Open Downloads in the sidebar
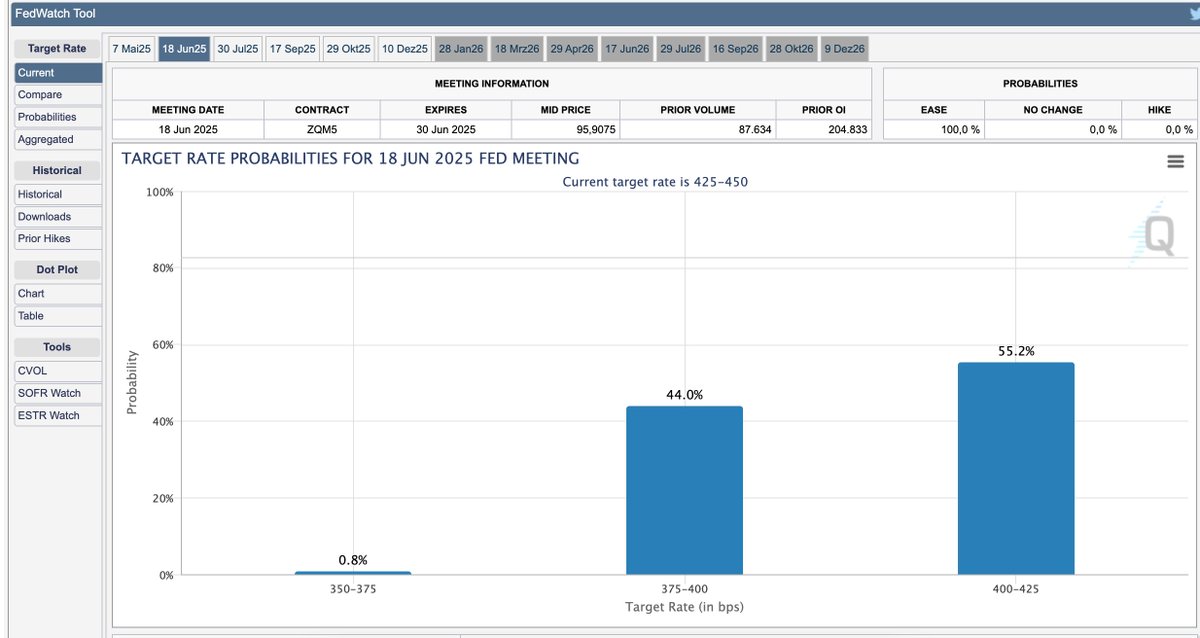The width and height of the screenshot is (1200, 638). pyautogui.click(x=58, y=216)
